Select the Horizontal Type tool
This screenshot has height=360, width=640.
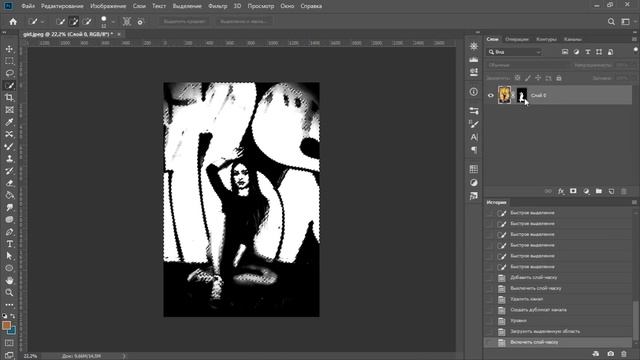tap(9, 244)
